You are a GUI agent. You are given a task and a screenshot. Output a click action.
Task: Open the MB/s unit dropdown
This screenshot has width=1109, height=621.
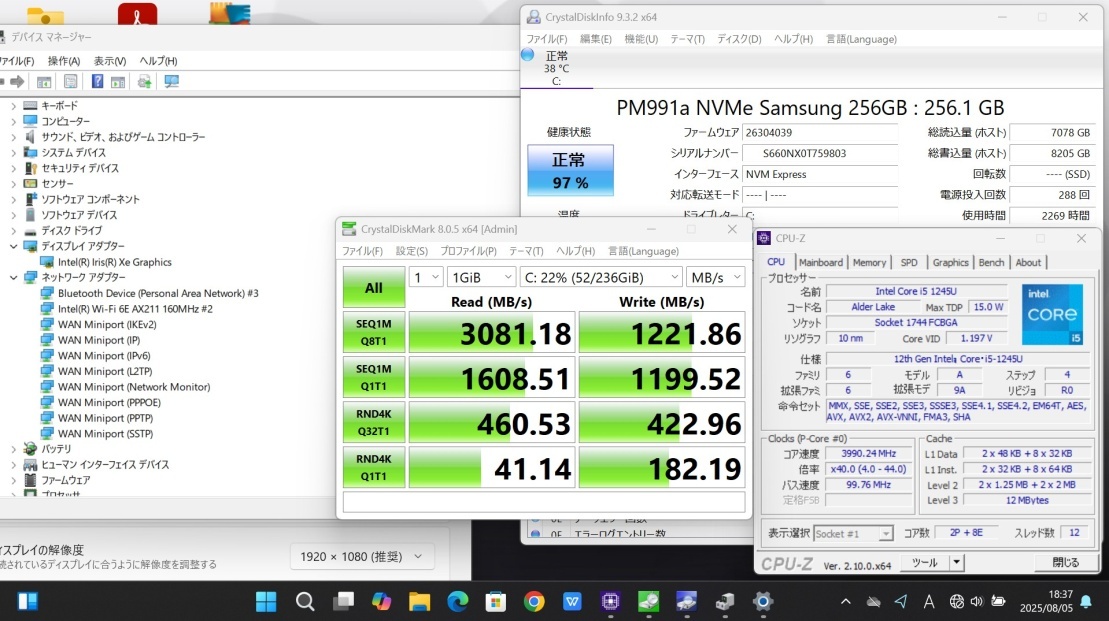[715, 277]
